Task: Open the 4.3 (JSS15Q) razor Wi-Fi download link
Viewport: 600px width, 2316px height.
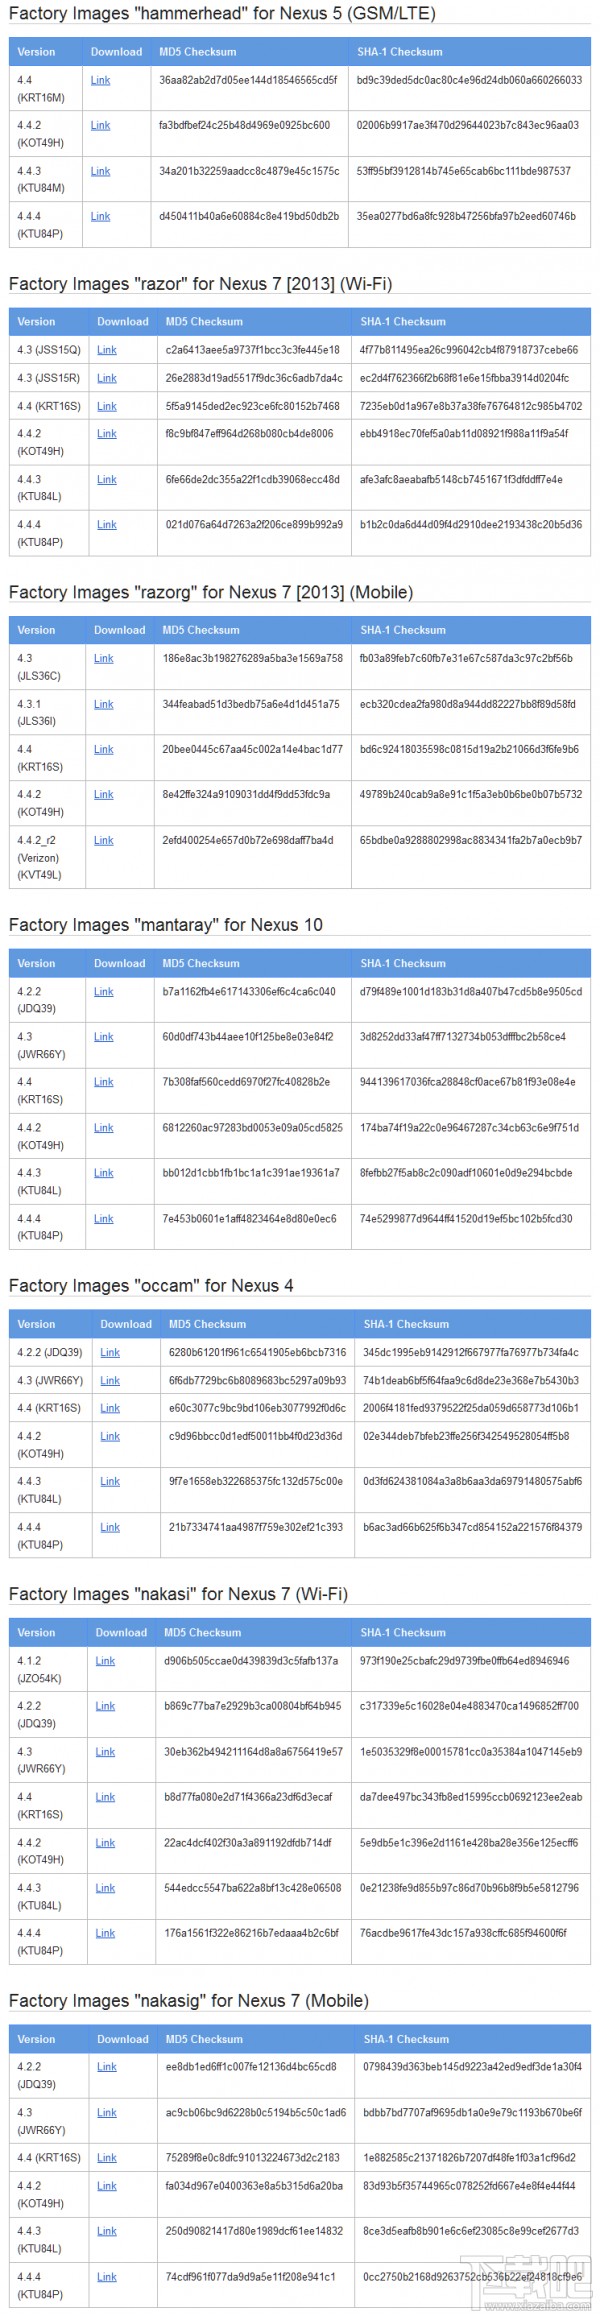Action: pos(107,350)
